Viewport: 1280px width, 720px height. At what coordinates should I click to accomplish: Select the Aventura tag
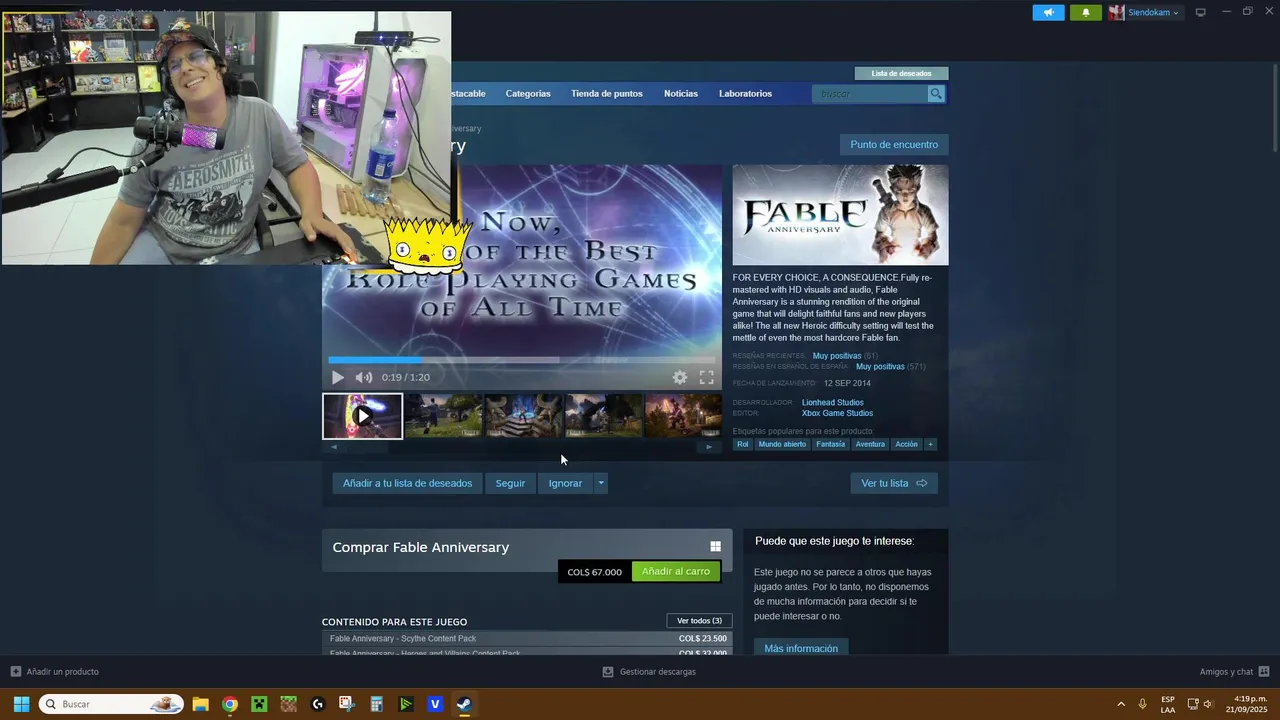pos(870,444)
